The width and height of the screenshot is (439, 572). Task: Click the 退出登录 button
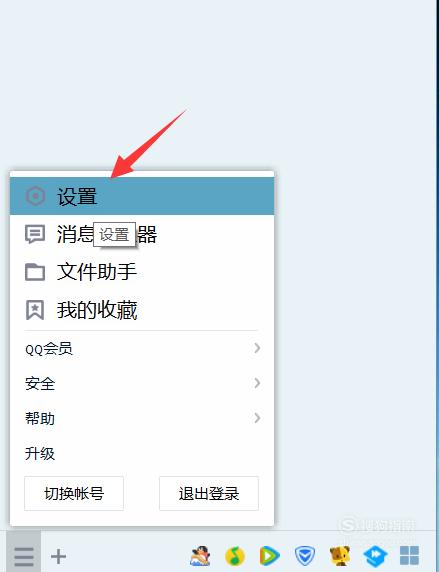(209, 493)
